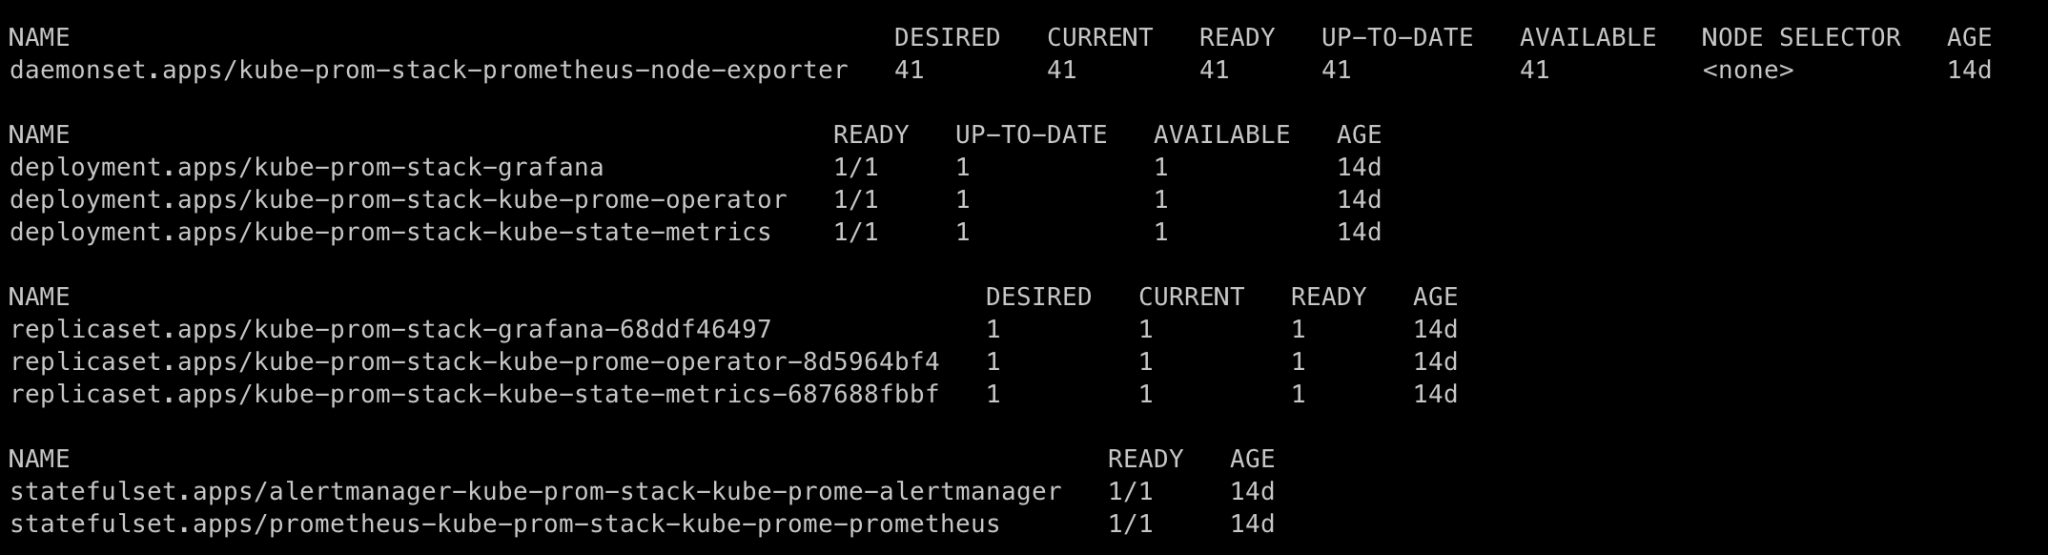Click the grafana deployment READY 1/1 value
The height and width of the screenshot is (555, 2048).
pyautogui.click(x=855, y=168)
